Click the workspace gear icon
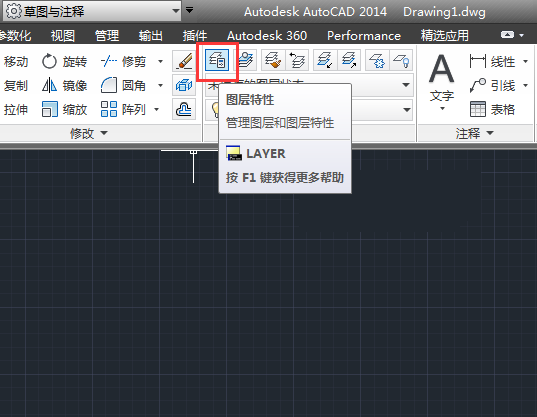The width and height of the screenshot is (537, 417). 14,11
